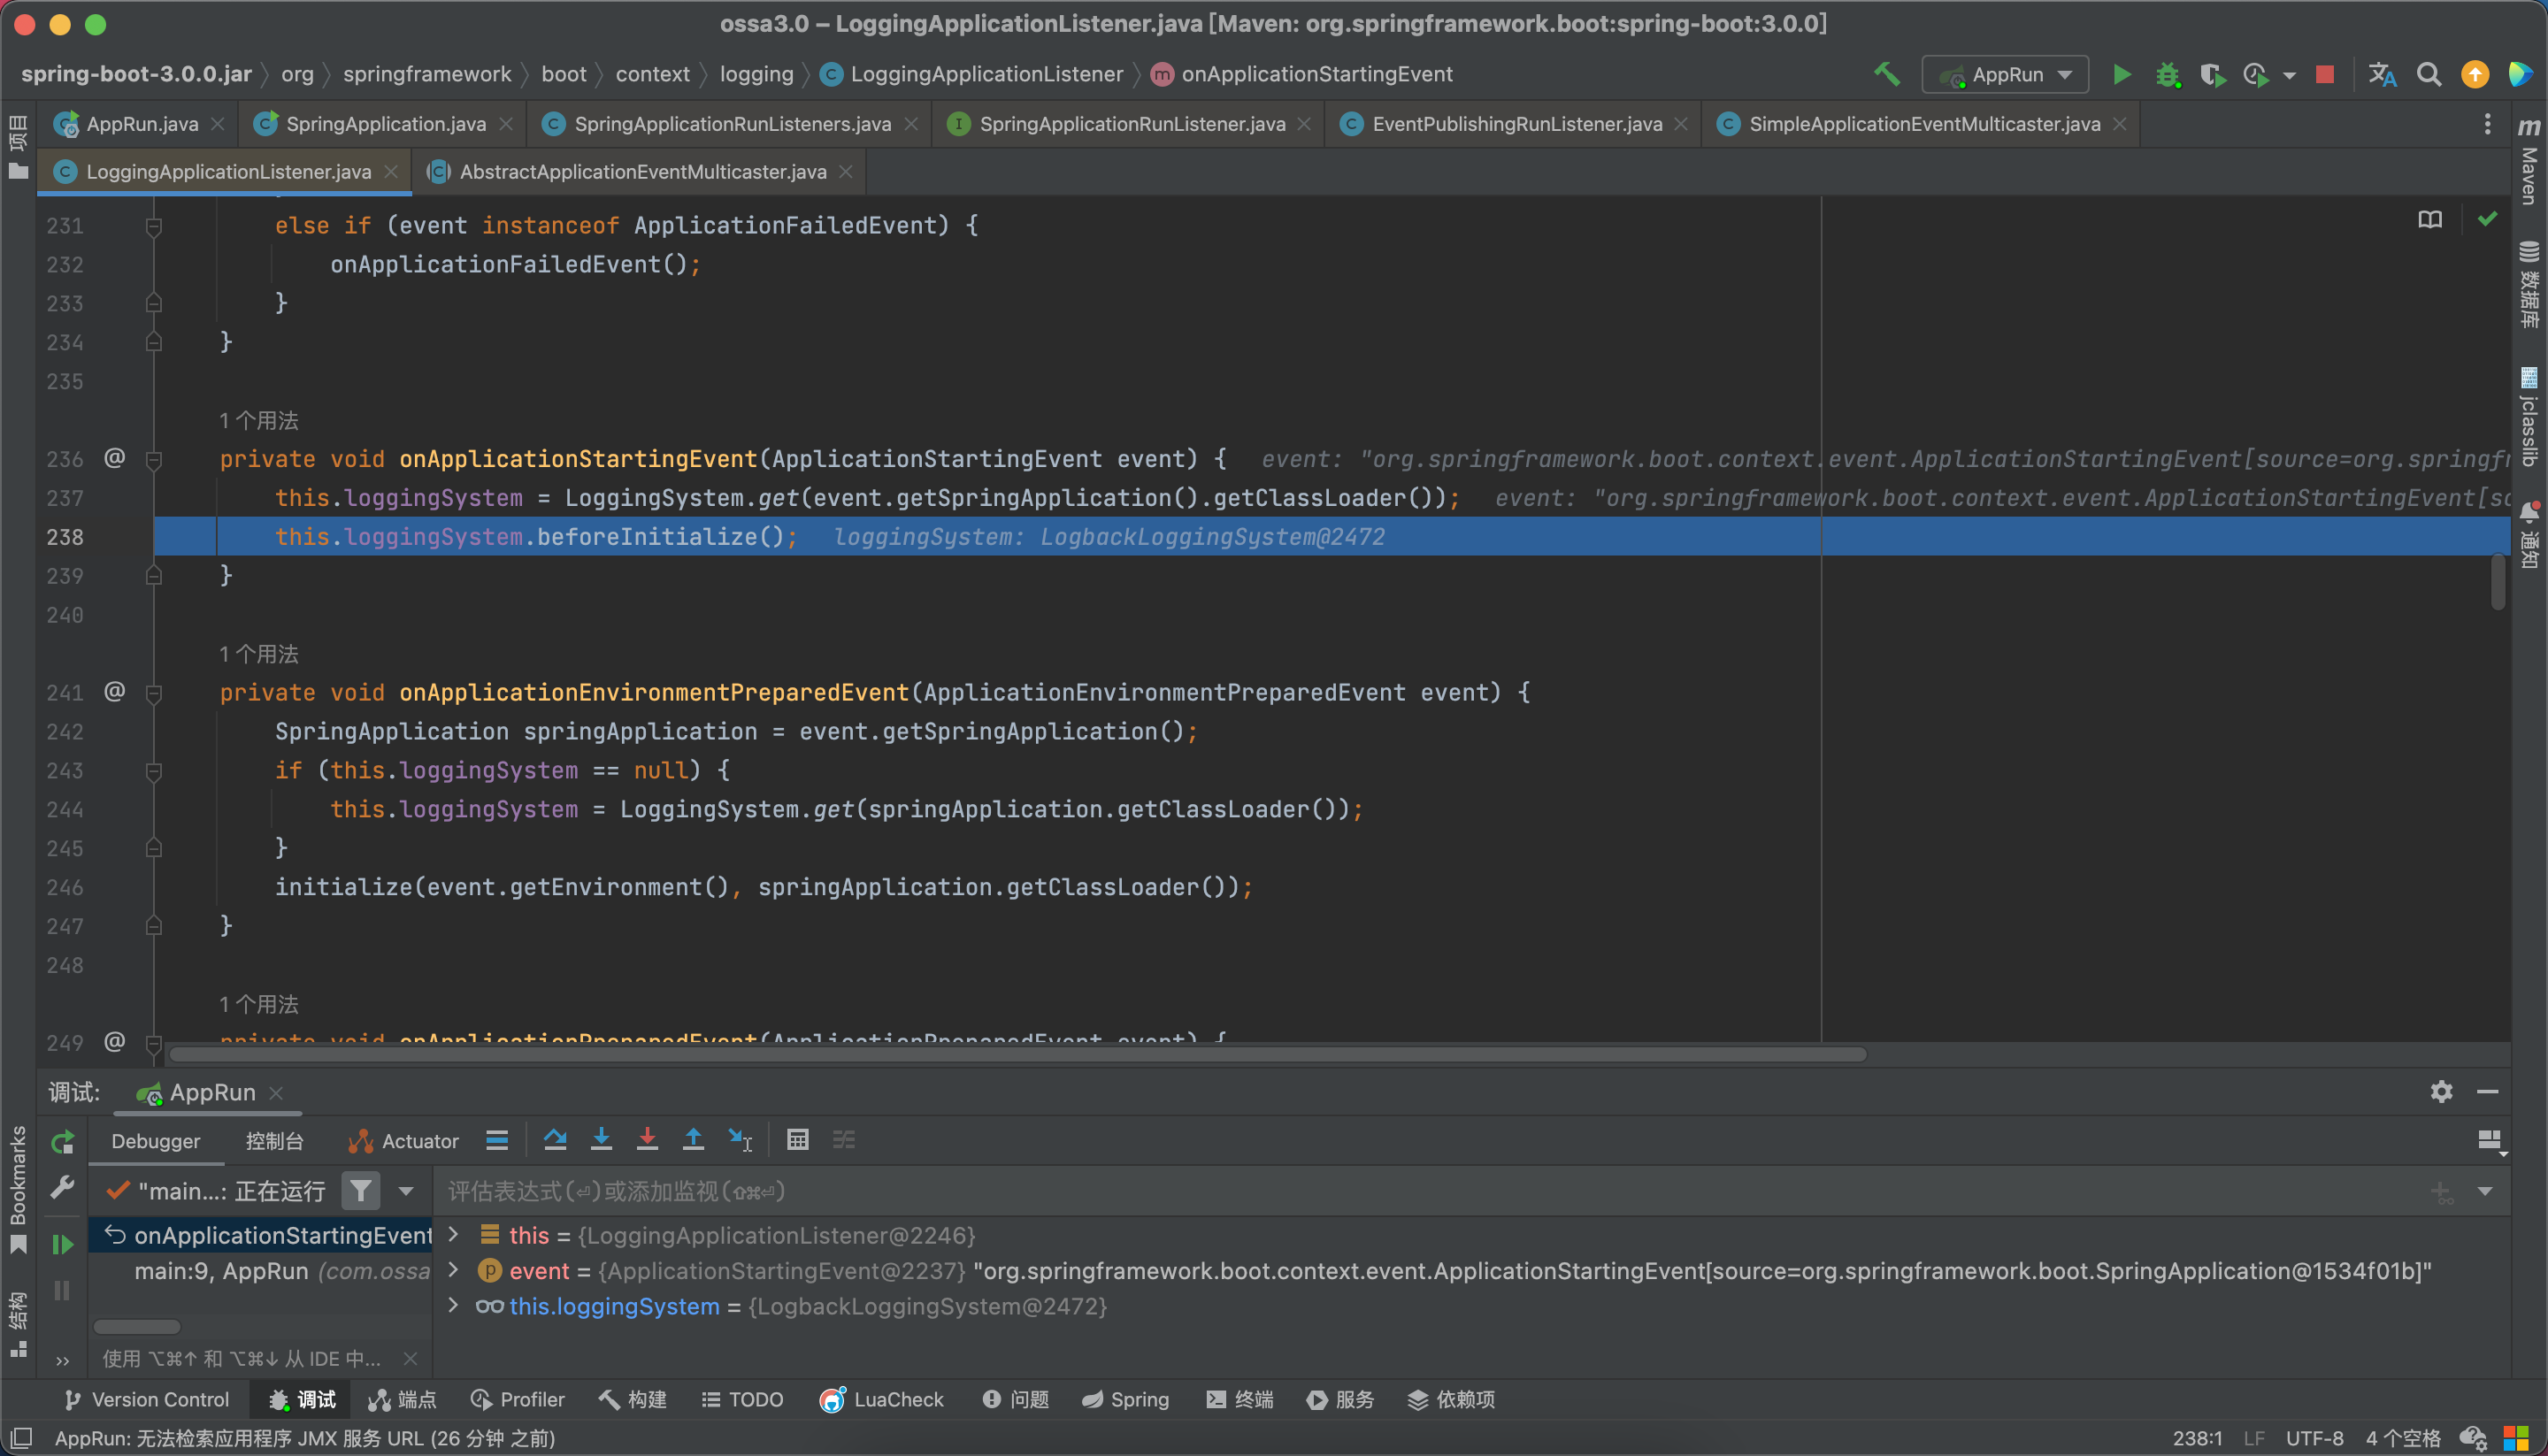
Task: Click the Rerun AppRun icon in debug panel
Action: point(62,1142)
